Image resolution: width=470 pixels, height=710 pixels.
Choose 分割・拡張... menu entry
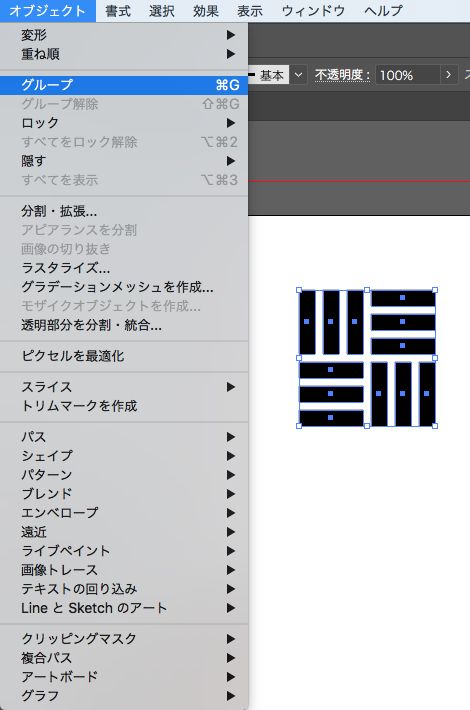coord(124,211)
